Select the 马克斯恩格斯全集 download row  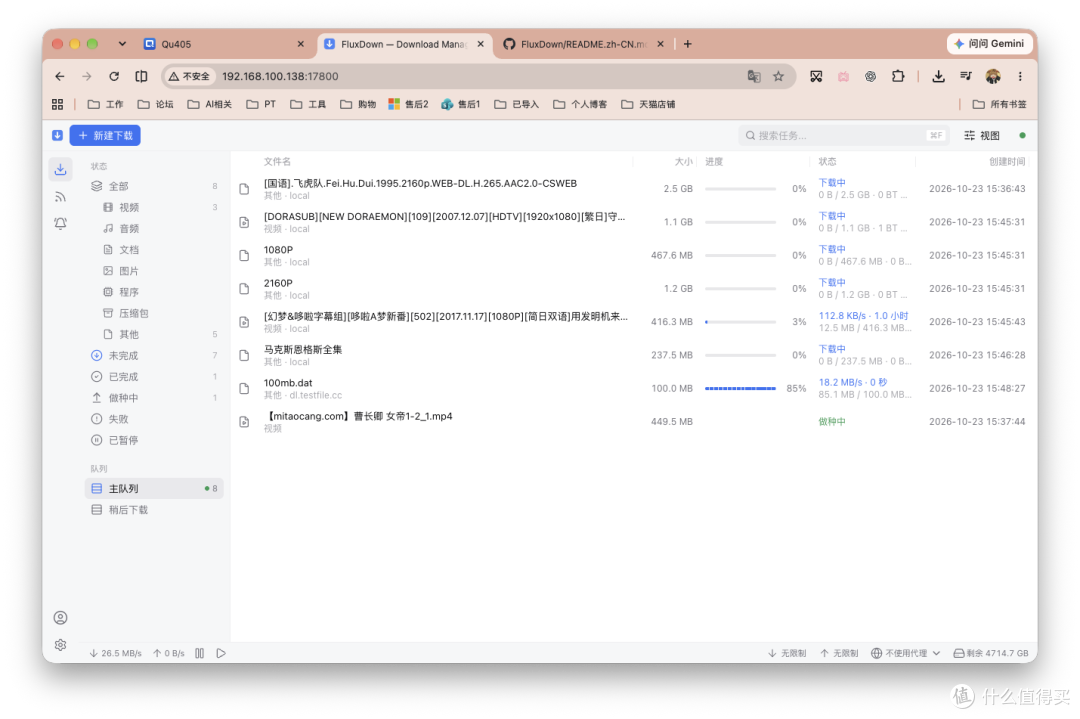634,355
